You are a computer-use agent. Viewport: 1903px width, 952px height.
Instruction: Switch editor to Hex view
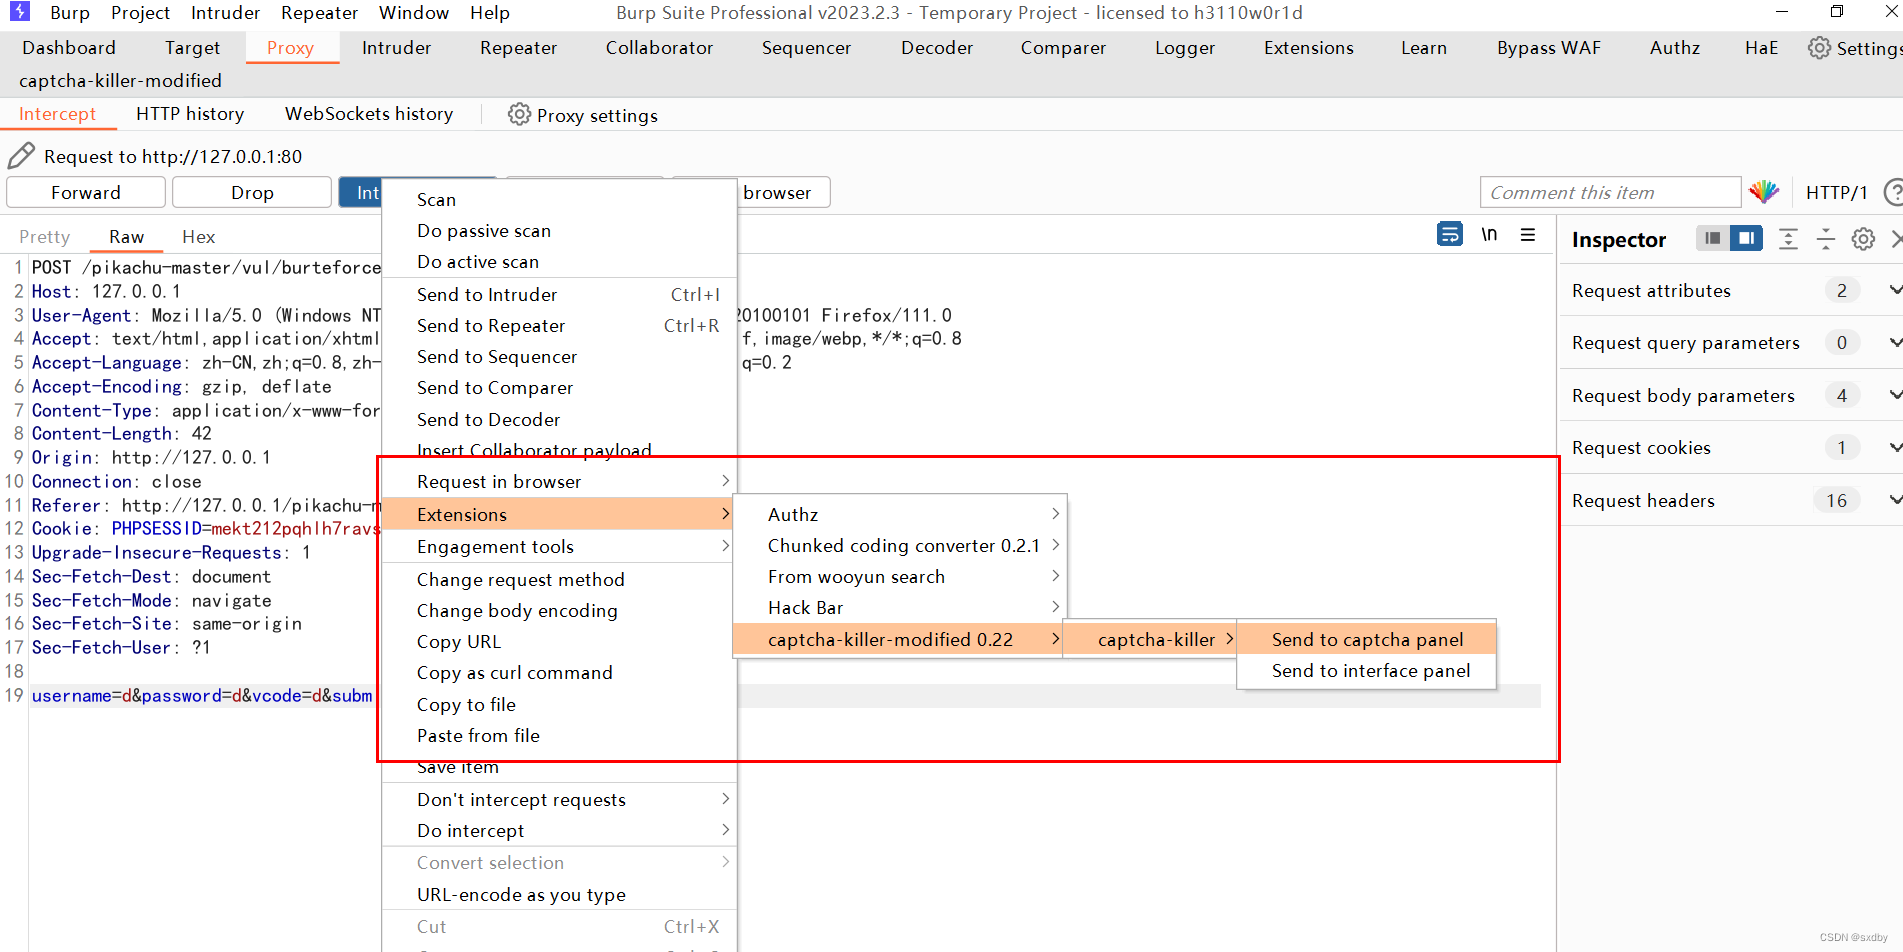(x=198, y=236)
